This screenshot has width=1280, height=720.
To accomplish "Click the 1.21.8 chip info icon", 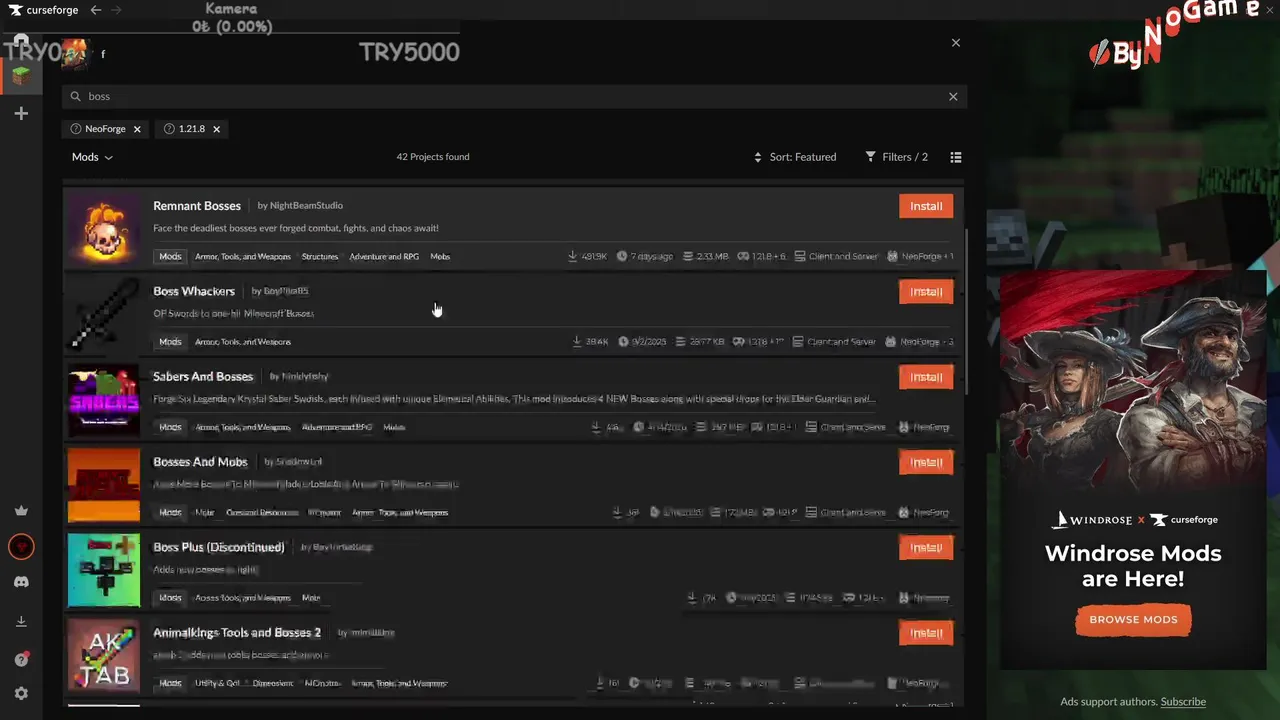I will 169,129.
